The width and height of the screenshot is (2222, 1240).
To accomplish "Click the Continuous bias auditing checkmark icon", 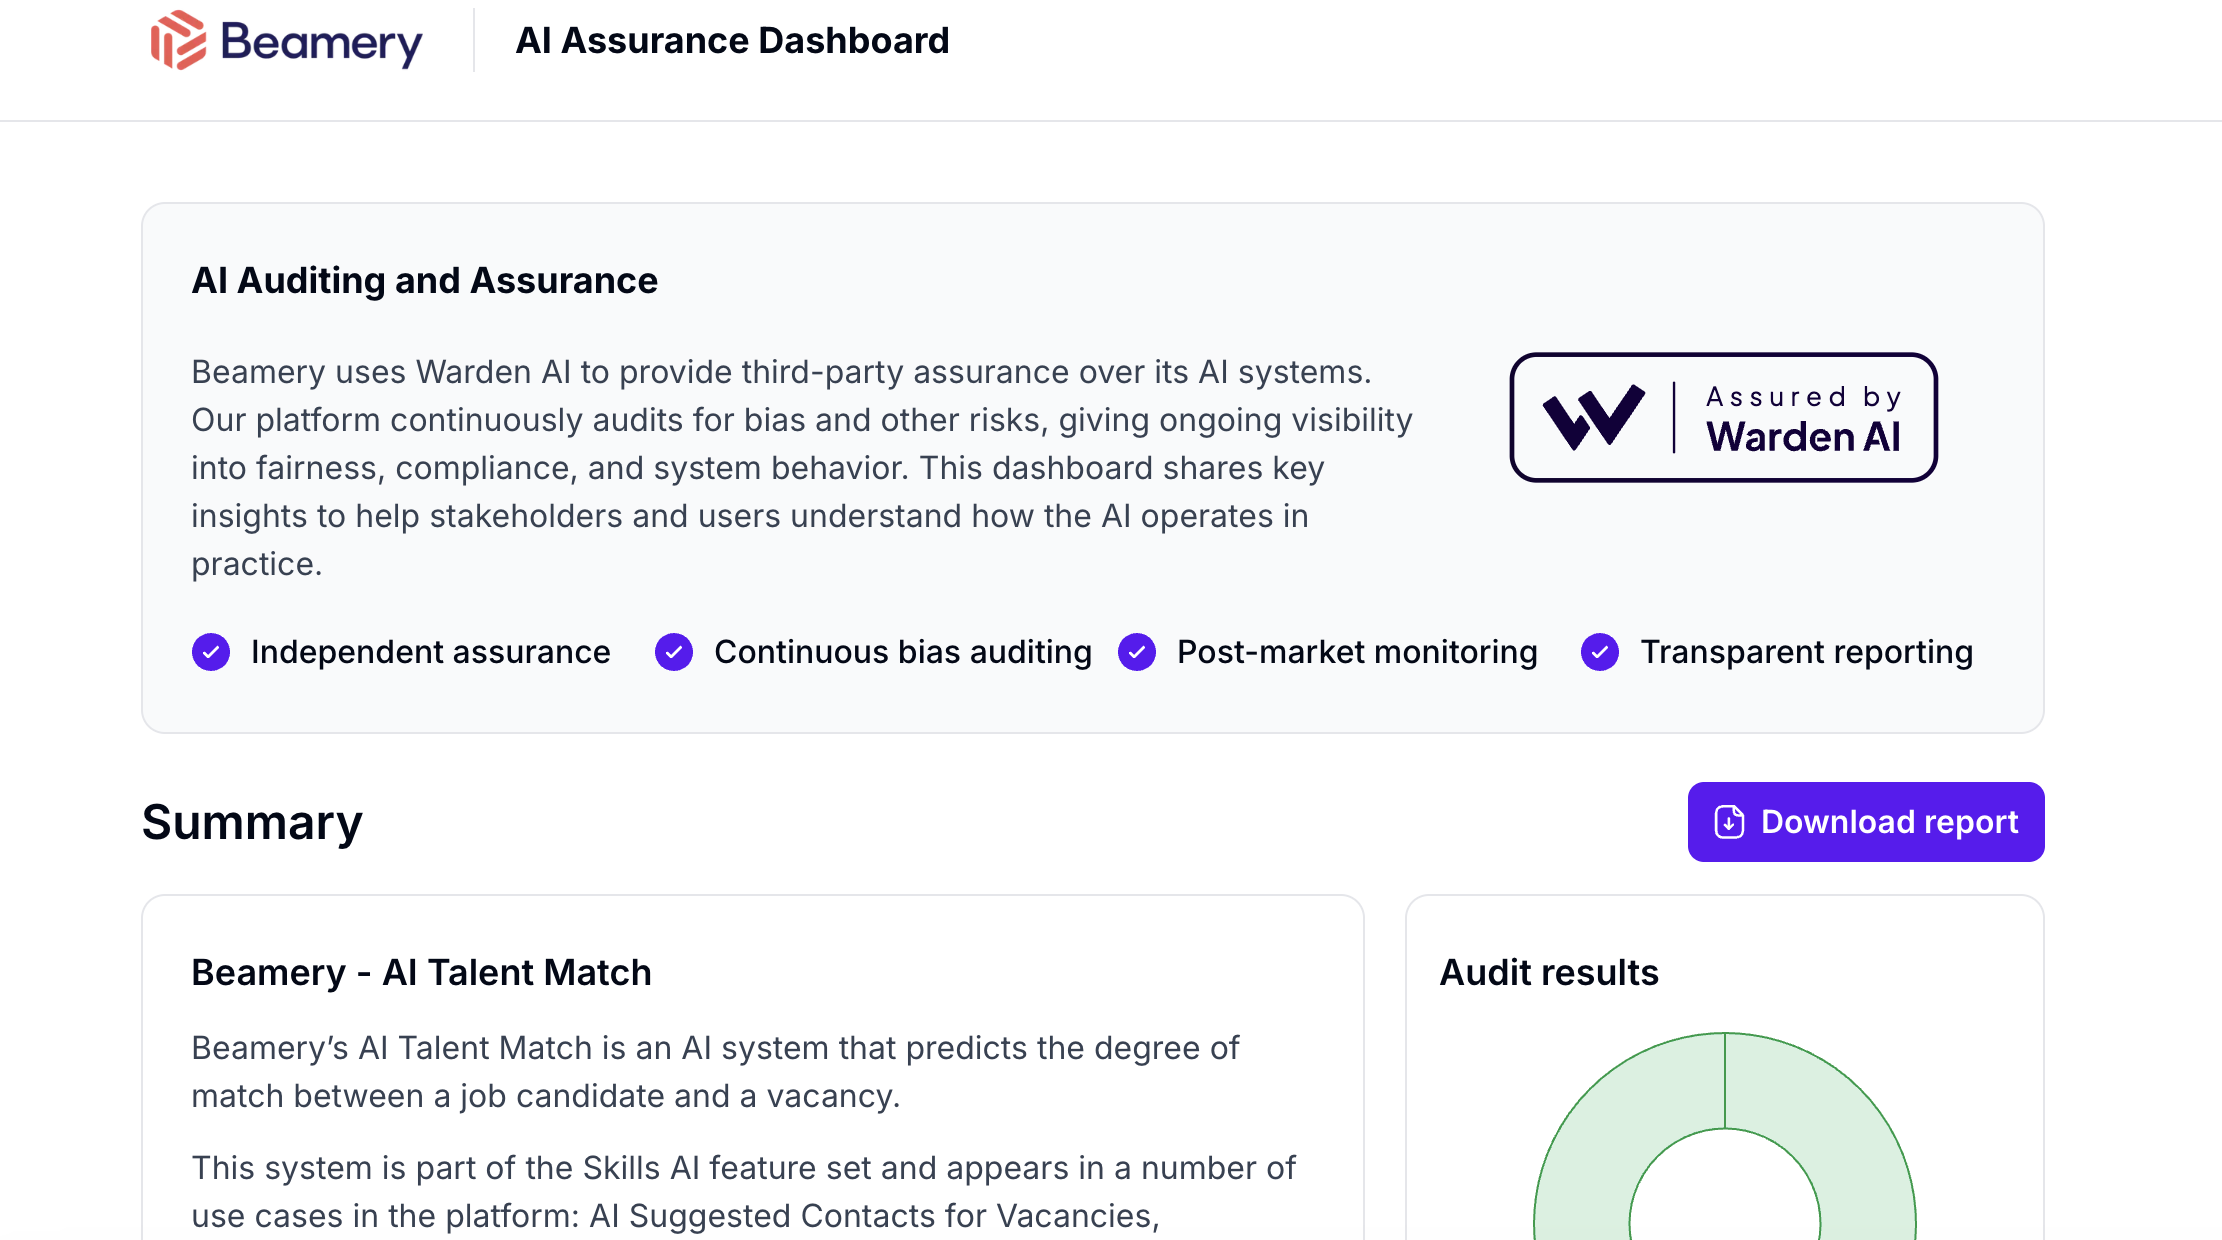I will (674, 652).
